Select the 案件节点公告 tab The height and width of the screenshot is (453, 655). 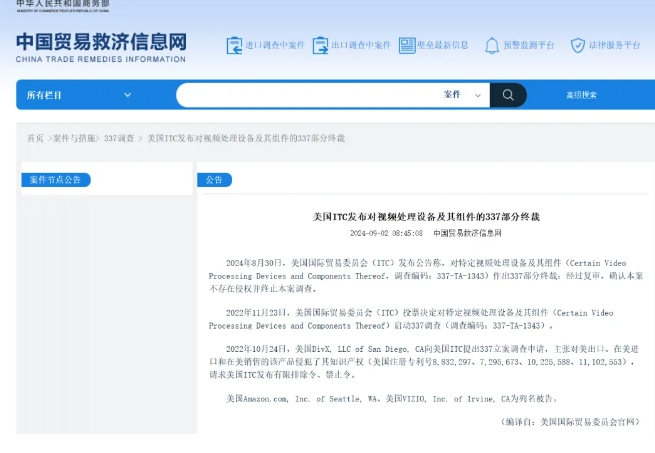56,180
